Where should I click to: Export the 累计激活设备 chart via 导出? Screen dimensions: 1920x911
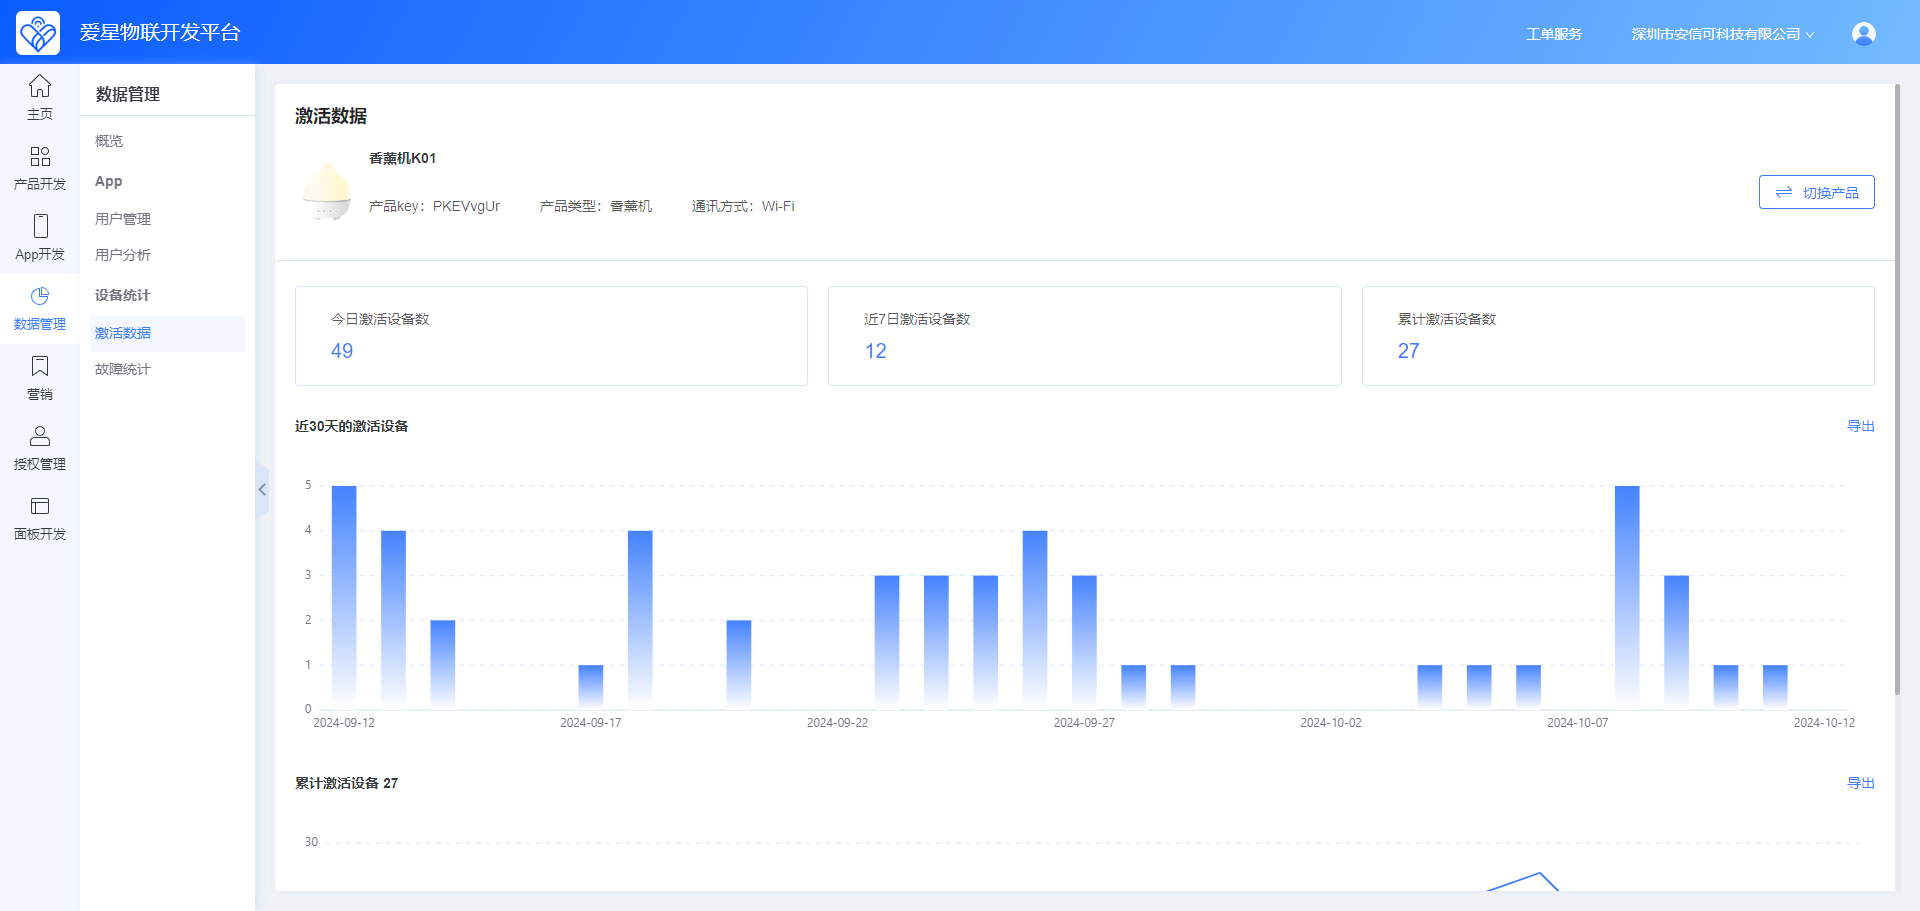[1860, 783]
